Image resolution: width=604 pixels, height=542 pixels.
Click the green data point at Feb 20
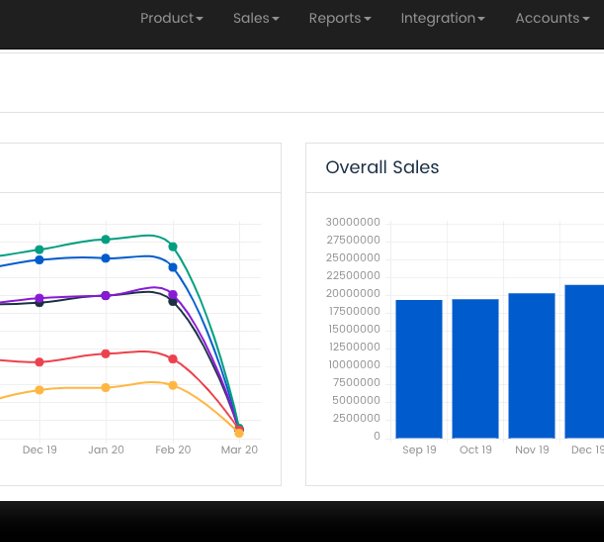point(173,246)
